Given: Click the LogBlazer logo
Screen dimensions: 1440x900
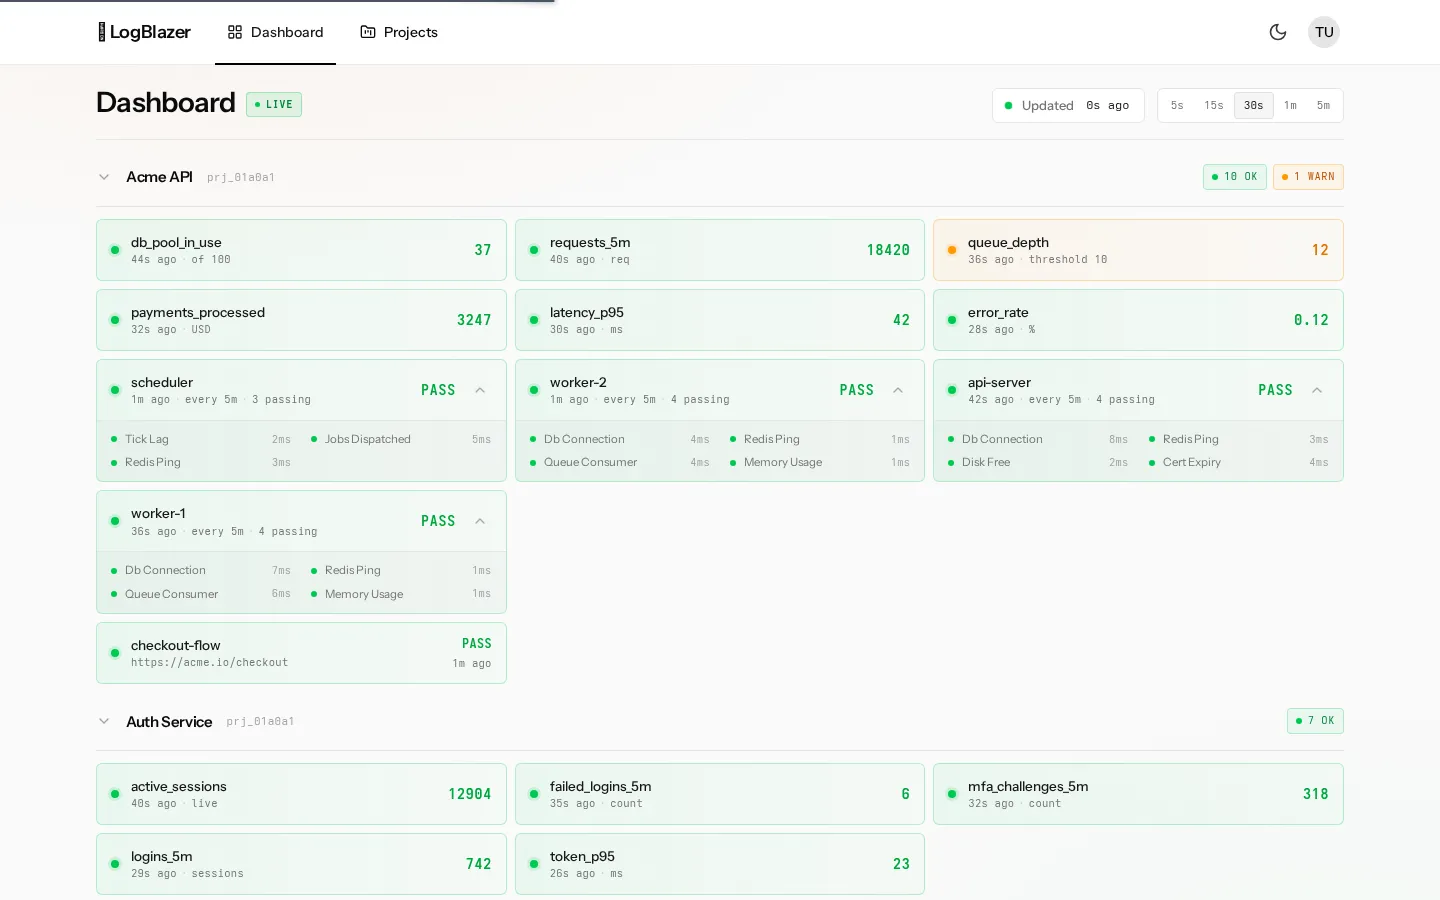Looking at the screenshot, I should click(x=144, y=32).
